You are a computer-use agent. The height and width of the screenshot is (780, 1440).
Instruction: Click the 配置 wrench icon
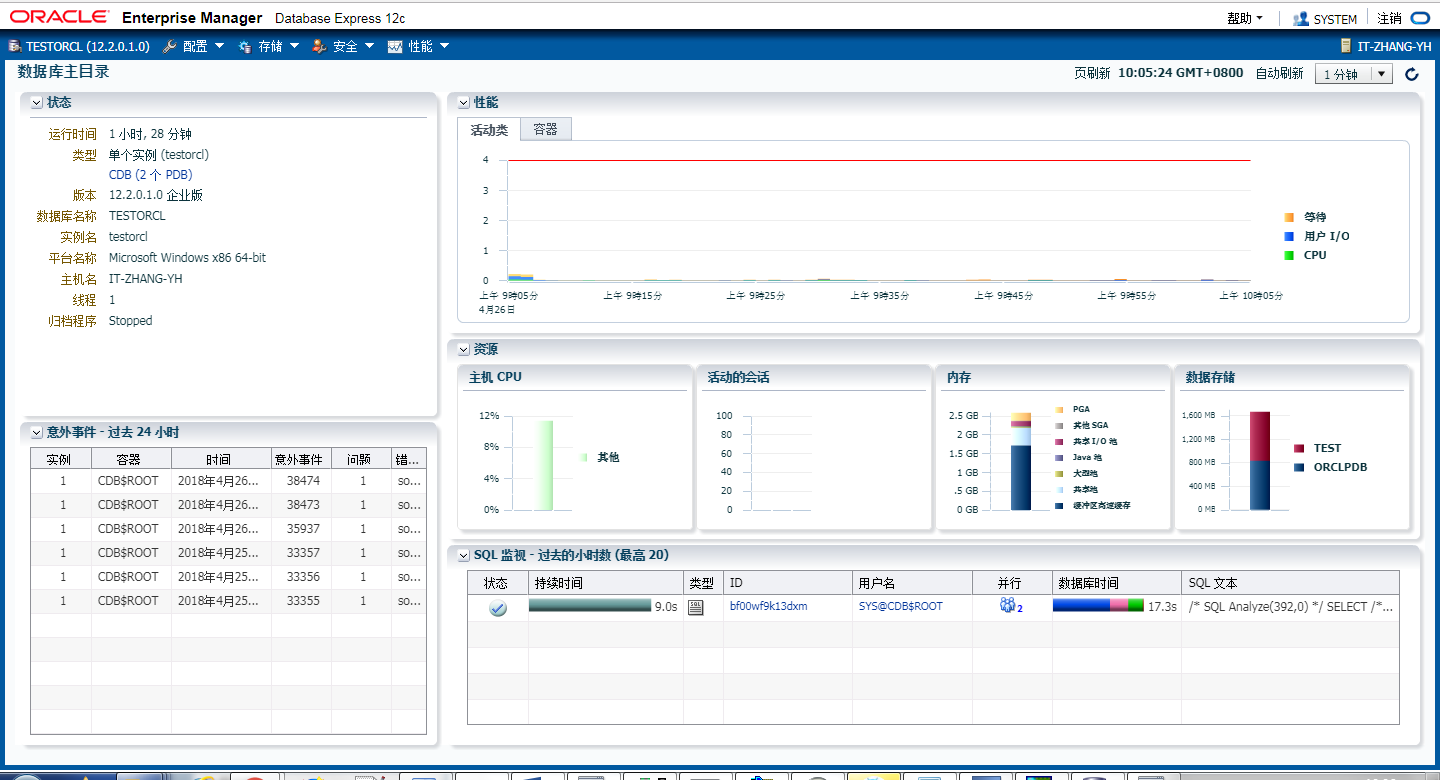click(x=169, y=46)
